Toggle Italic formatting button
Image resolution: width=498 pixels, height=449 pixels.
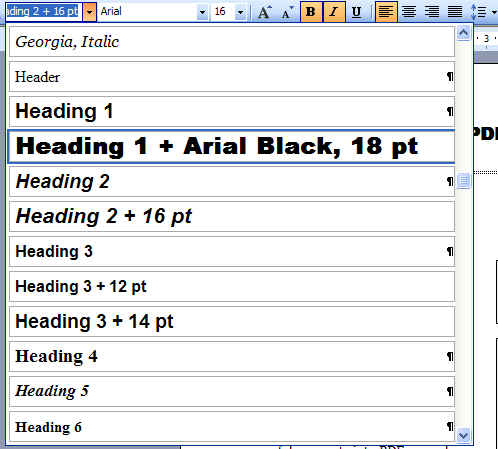point(334,12)
